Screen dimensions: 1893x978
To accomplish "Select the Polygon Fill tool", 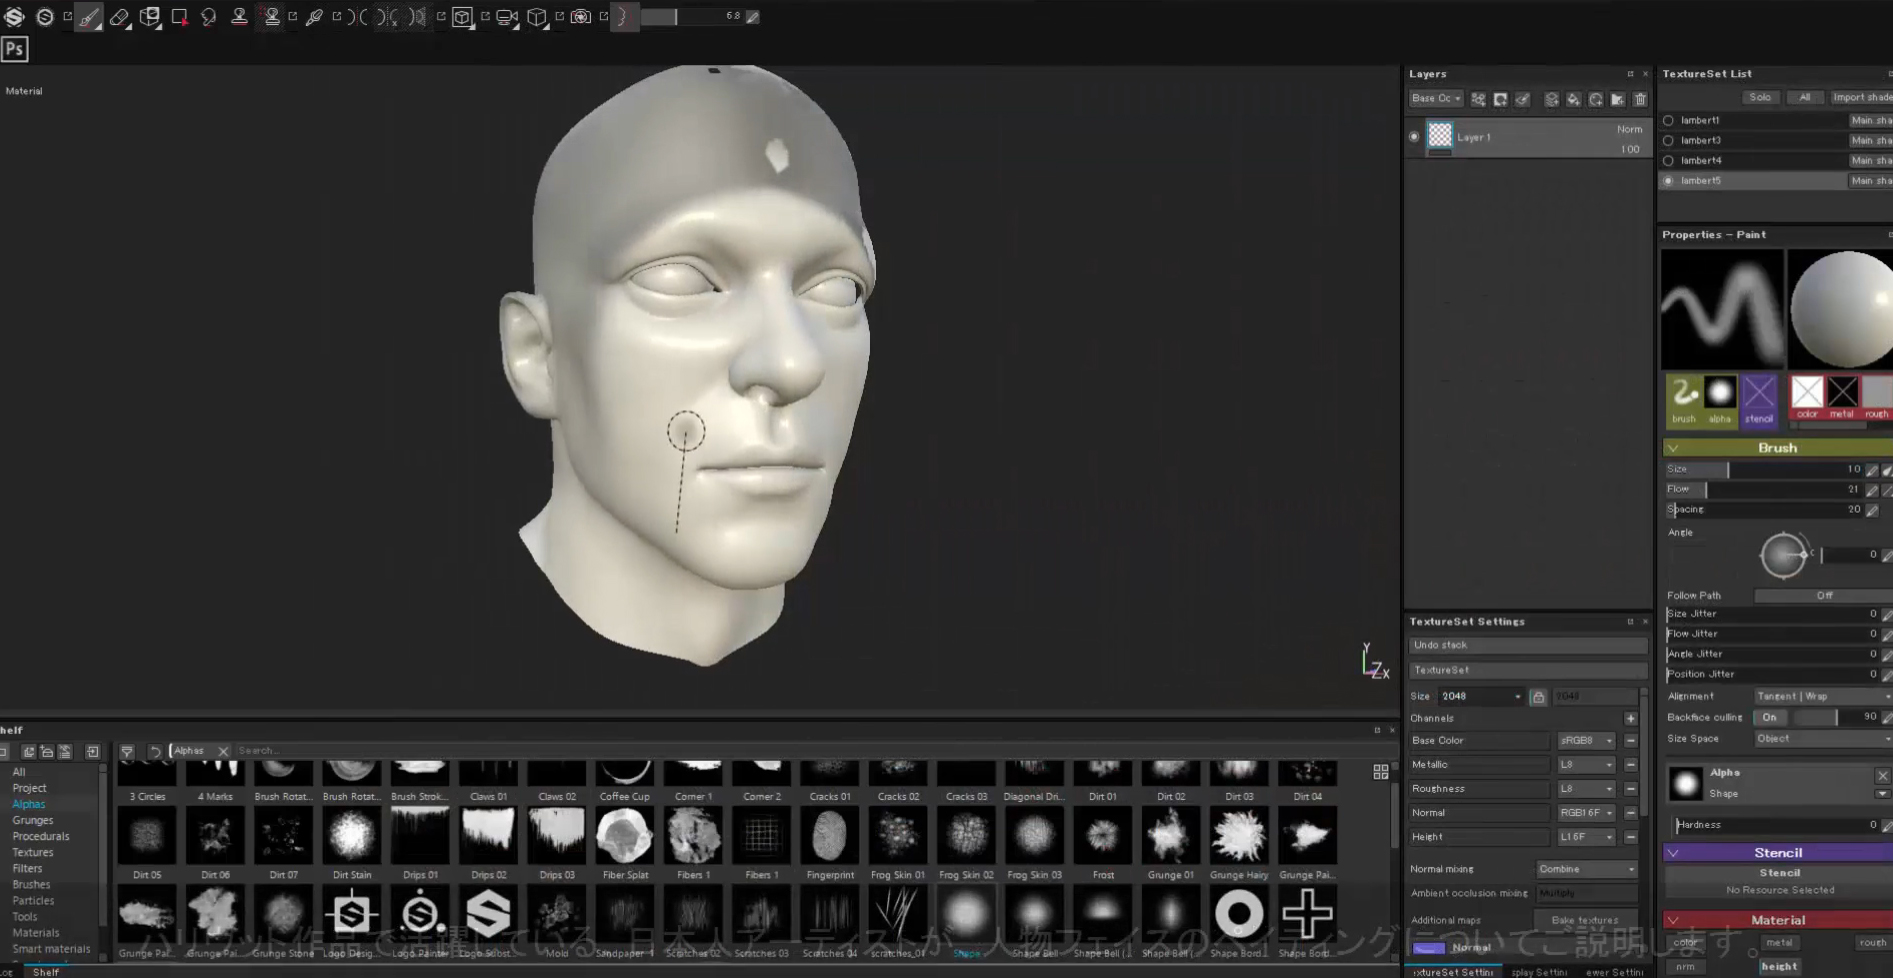I will pos(180,16).
